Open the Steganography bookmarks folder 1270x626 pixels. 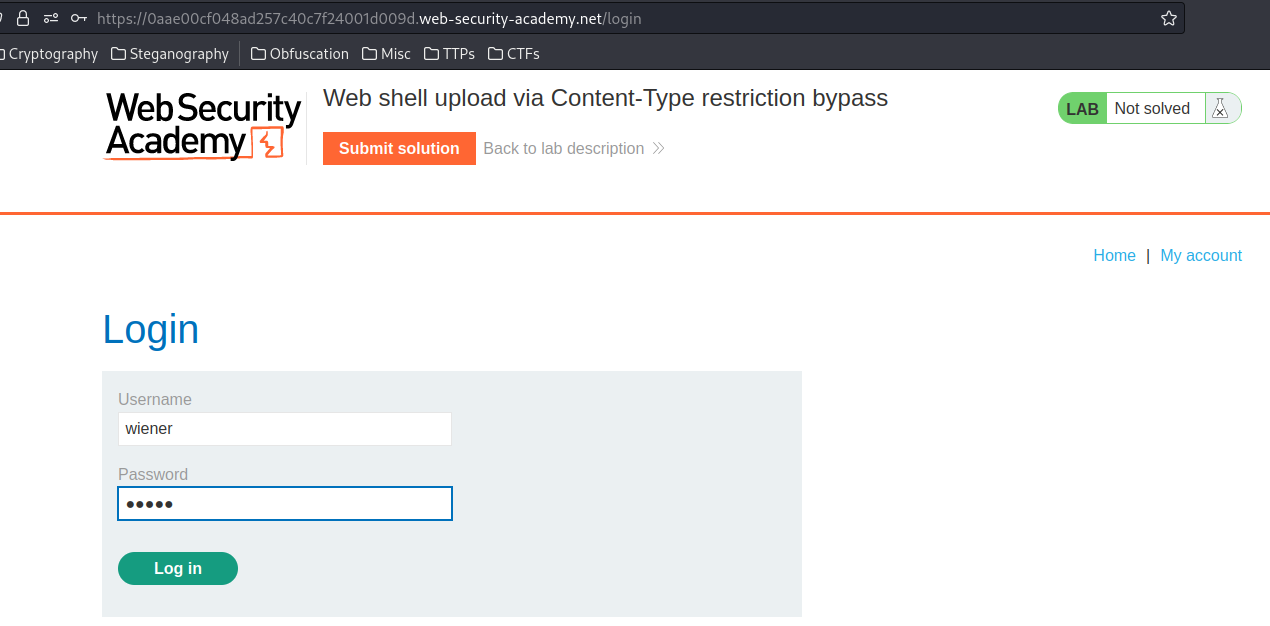tap(170, 54)
